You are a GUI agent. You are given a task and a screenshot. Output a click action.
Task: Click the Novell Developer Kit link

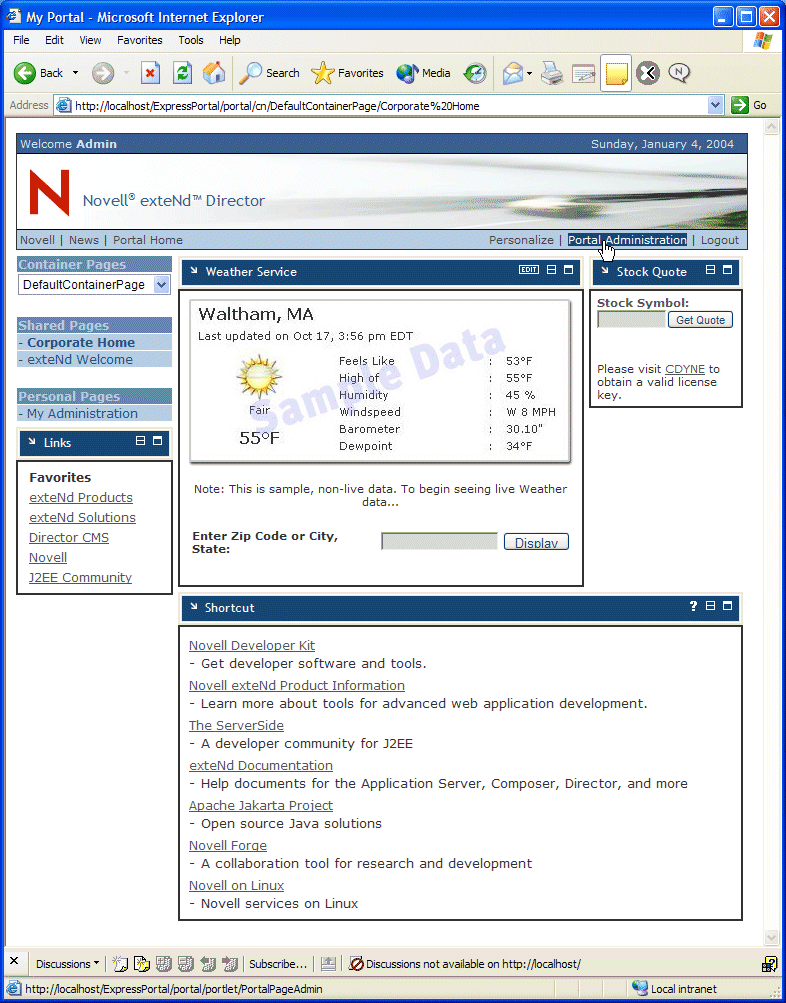pyautogui.click(x=252, y=645)
